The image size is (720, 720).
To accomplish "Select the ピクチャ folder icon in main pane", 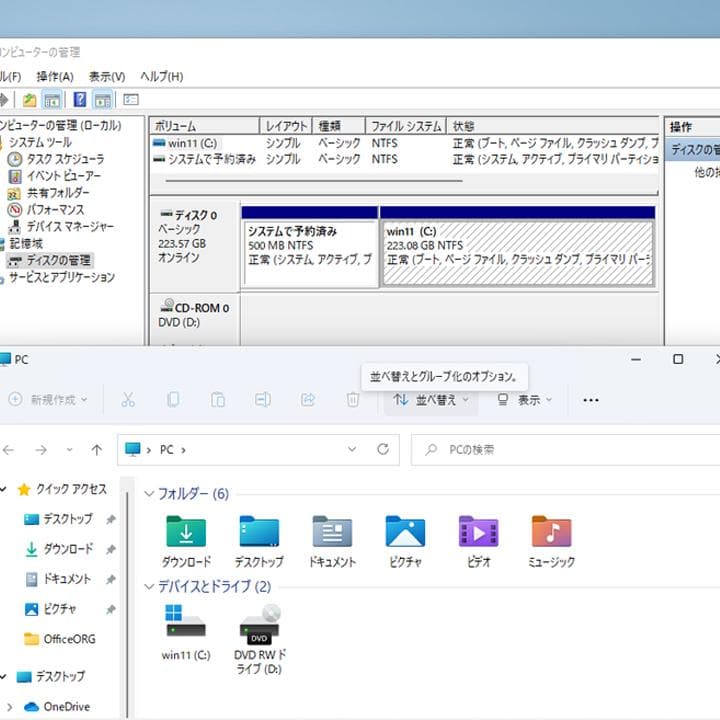I will click(x=405, y=541).
